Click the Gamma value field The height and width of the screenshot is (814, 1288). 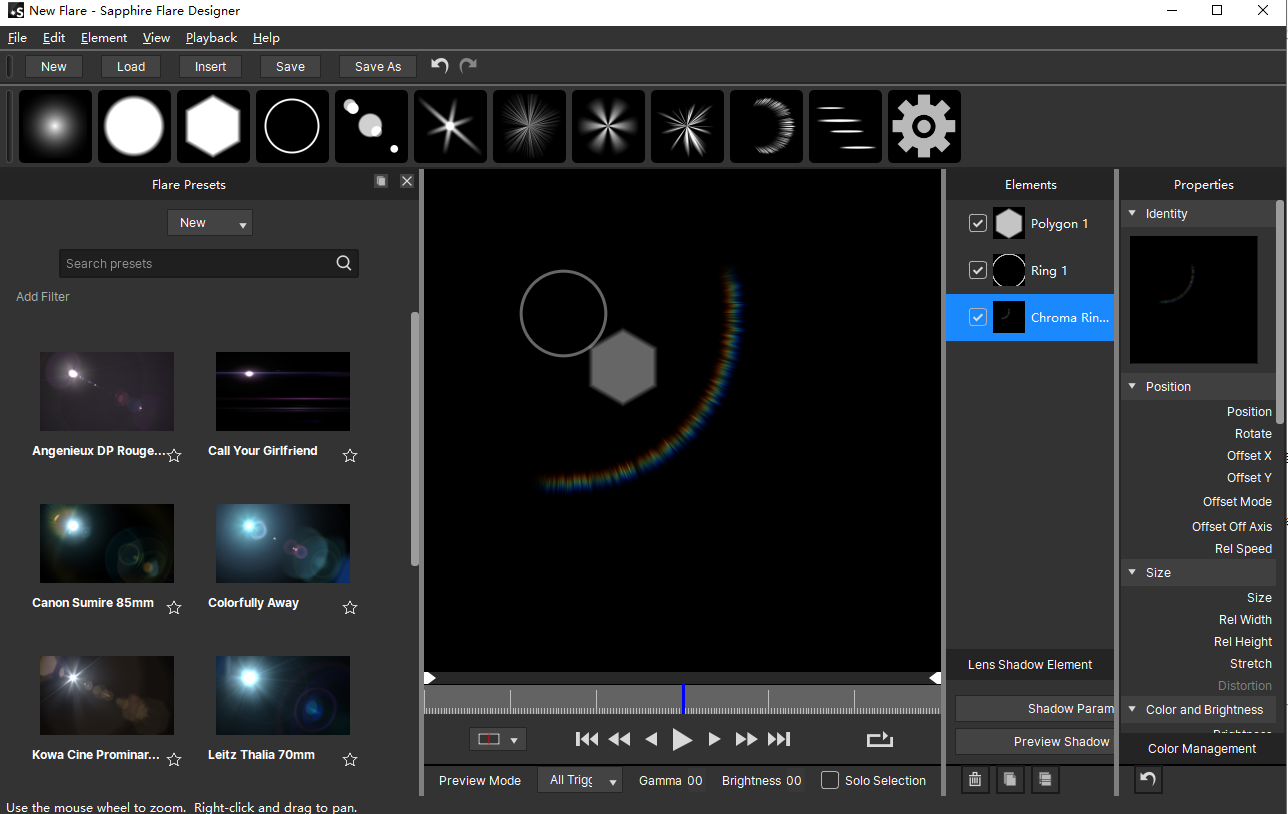(x=694, y=780)
